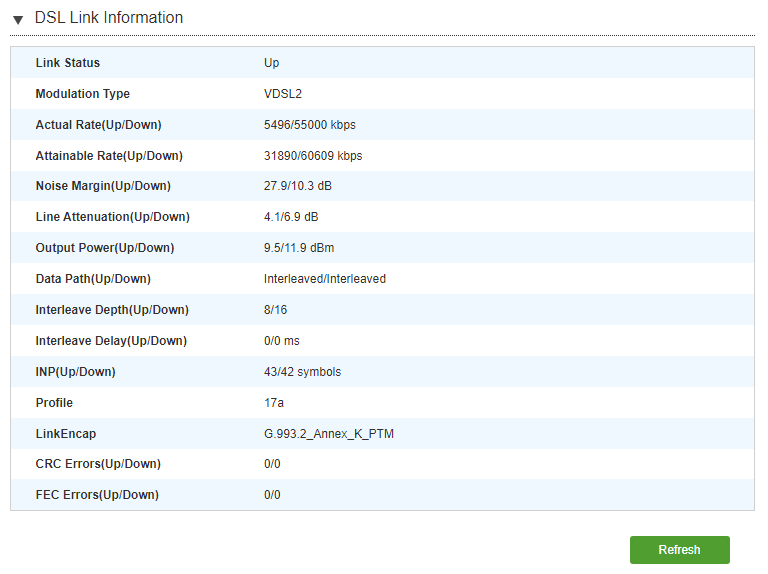Select the Output Power(Up/Down) label

(x=105, y=248)
